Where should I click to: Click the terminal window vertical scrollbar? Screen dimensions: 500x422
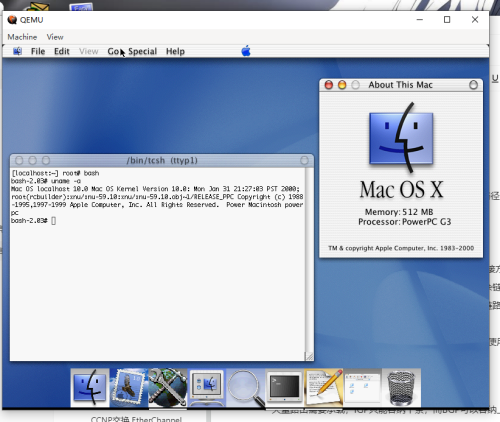click(x=309, y=260)
